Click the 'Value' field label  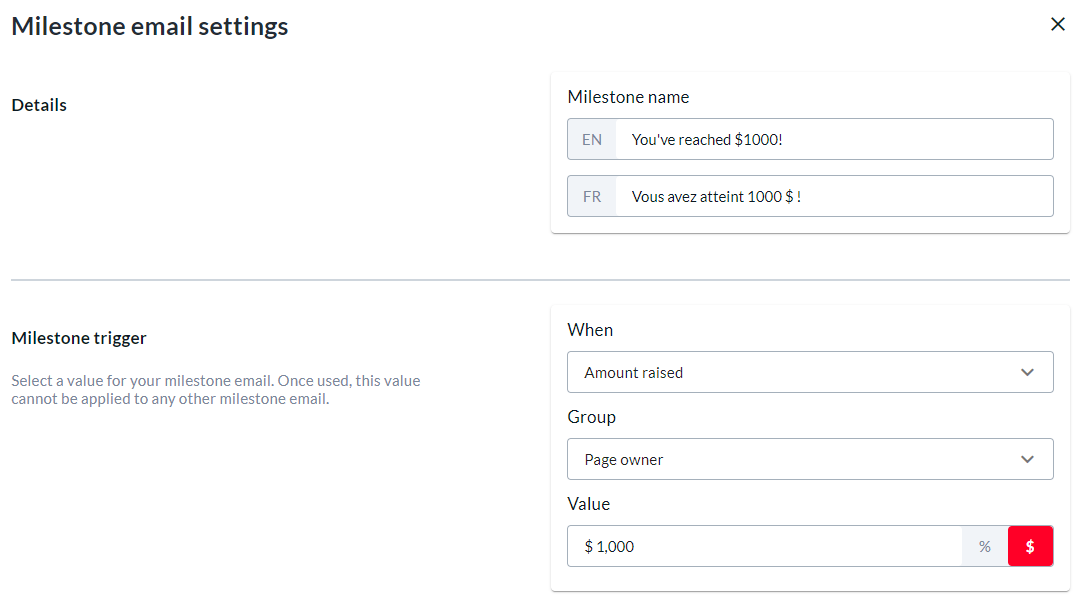coord(588,504)
